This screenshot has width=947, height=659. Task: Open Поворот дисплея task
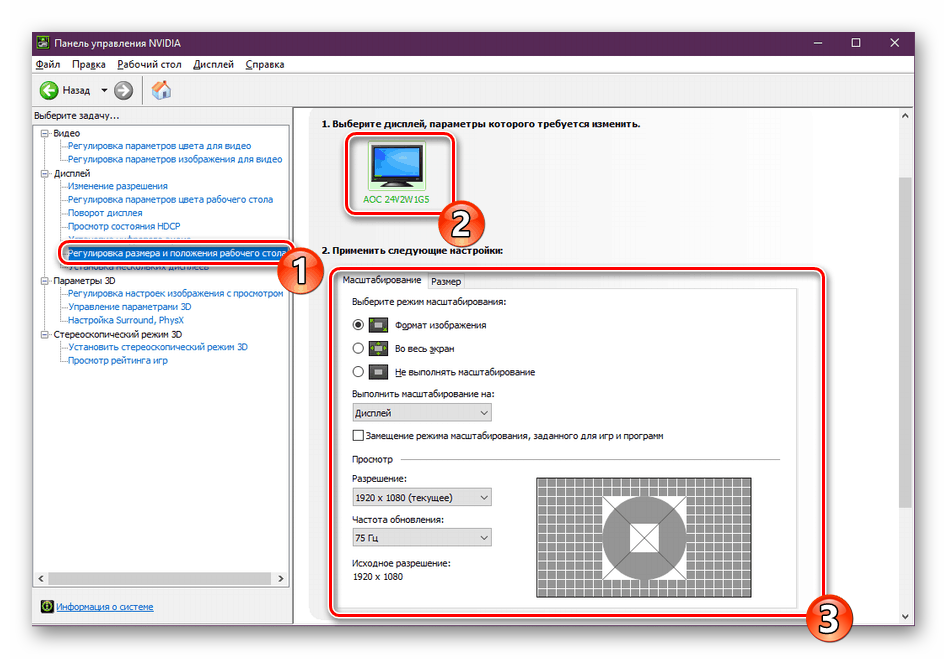tap(105, 213)
